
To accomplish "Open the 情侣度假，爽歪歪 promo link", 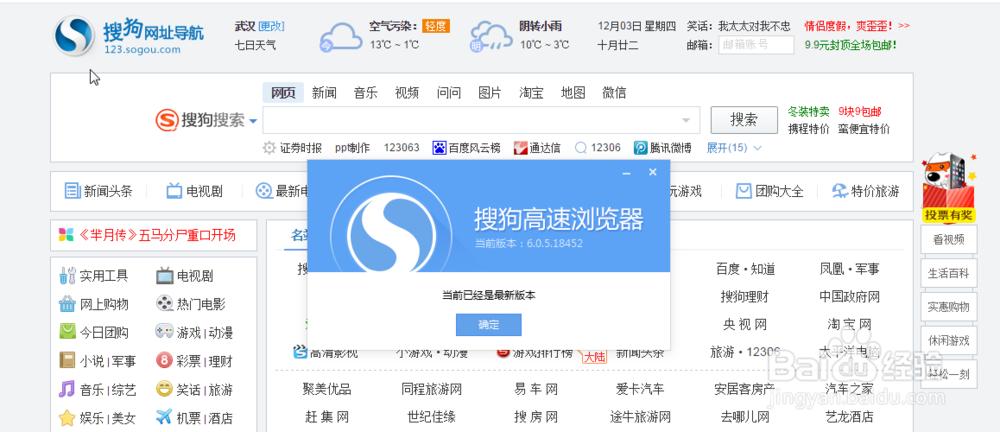I will coord(857,26).
